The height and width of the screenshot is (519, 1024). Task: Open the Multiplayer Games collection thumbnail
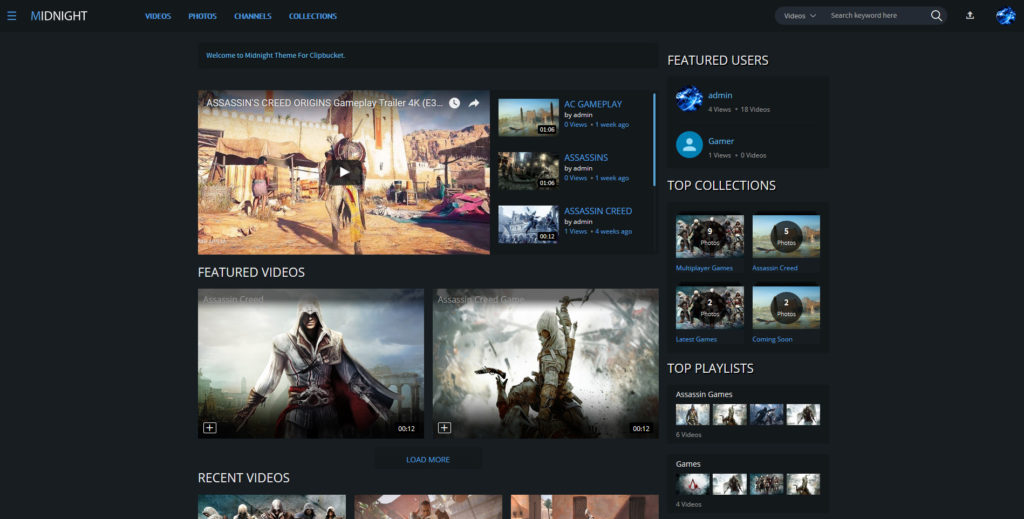[x=710, y=236]
